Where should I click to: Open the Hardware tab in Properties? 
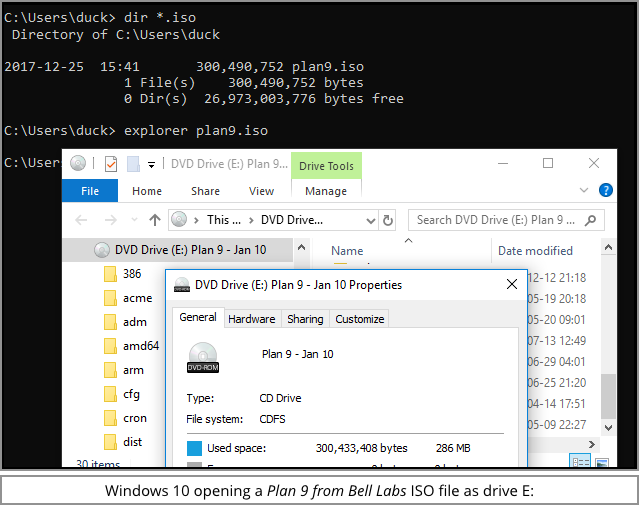[x=251, y=319]
